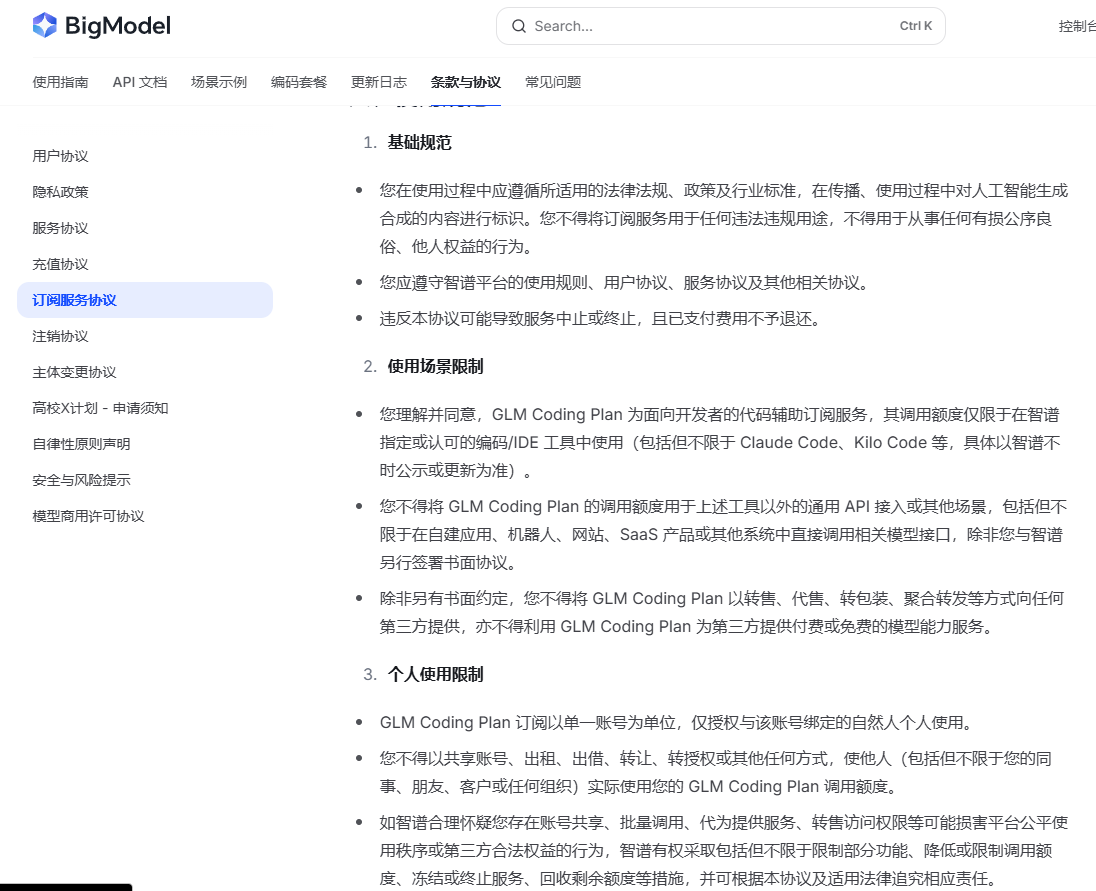The image size is (1096, 891).
Task: Open 高校X计划 - 申请须知 page
Action: point(100,408)
